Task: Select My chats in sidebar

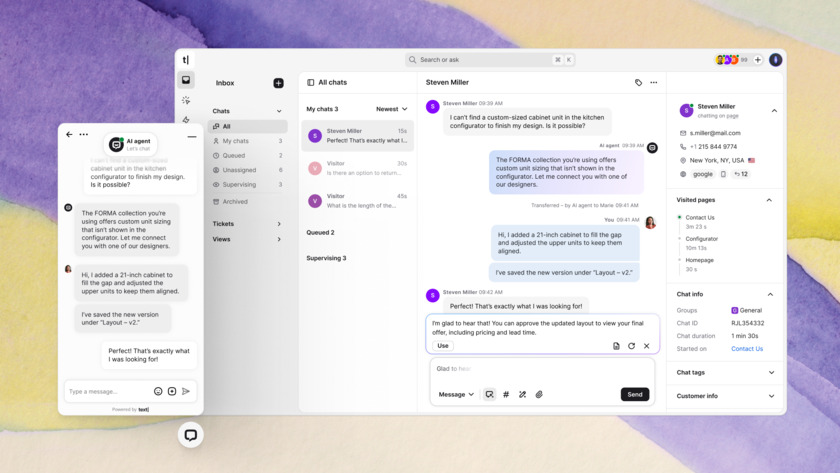Action: 248,141
